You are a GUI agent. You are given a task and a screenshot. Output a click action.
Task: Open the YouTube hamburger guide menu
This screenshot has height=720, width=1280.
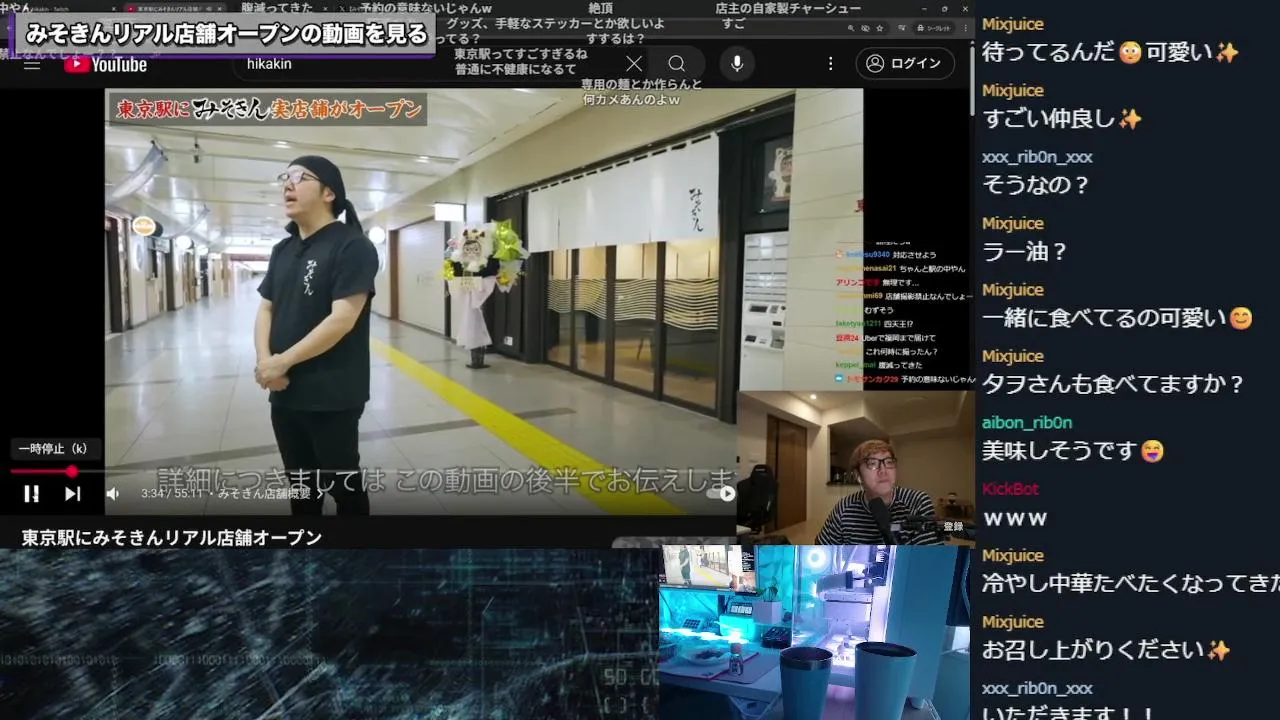(x=32, y=64)
